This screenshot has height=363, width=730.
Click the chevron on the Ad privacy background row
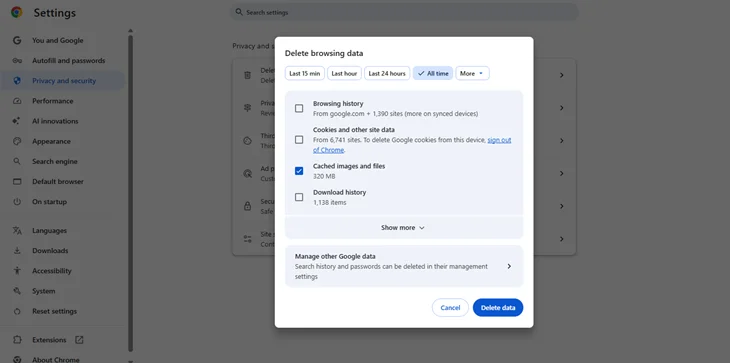tap(561, 173)
